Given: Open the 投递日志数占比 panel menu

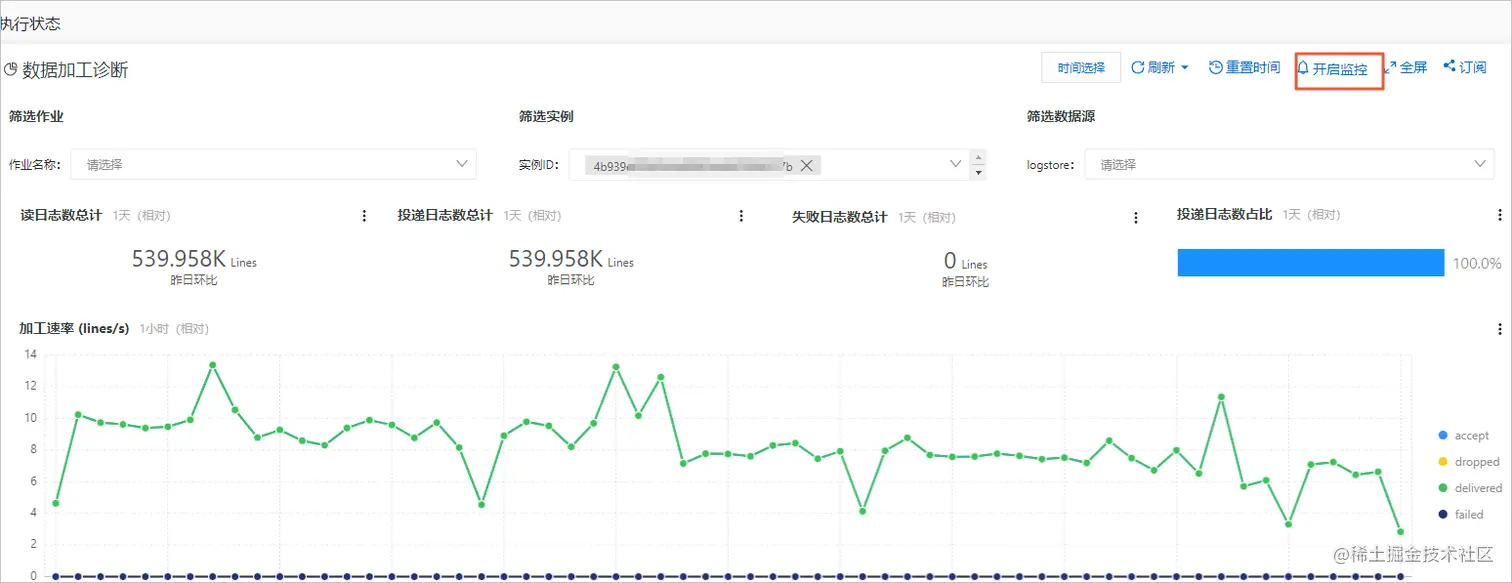Looking at the screenshot, I should point(1499,215).
